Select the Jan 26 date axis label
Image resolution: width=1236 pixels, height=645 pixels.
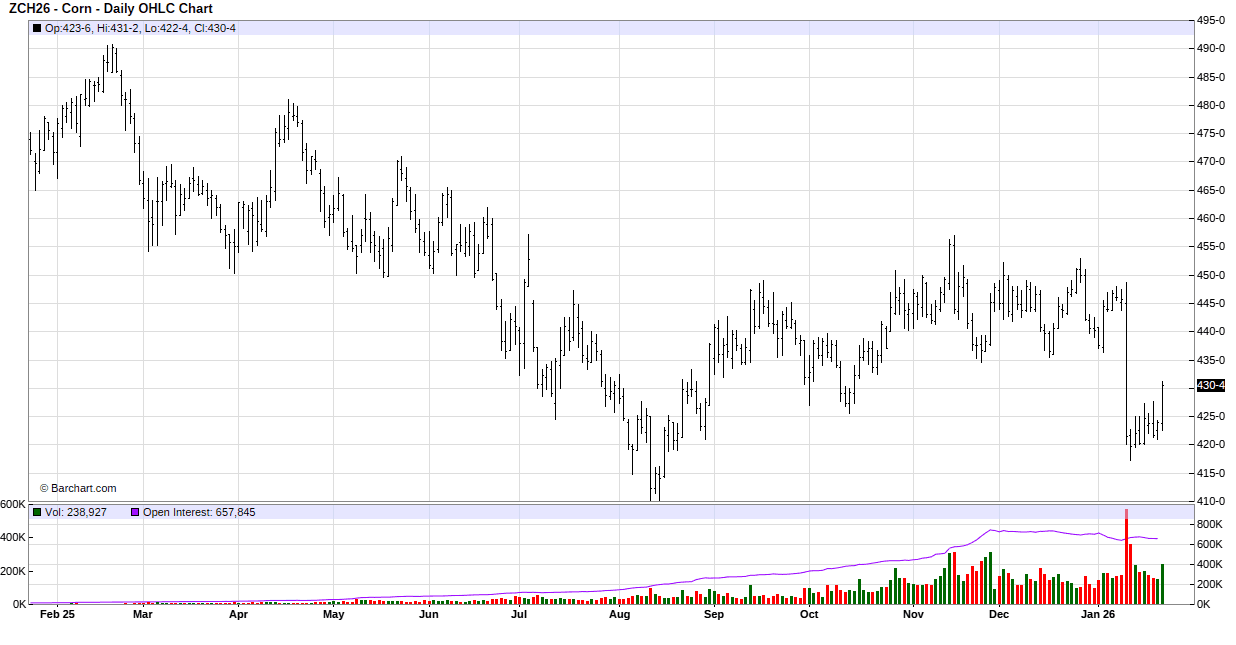(1099, 615)
